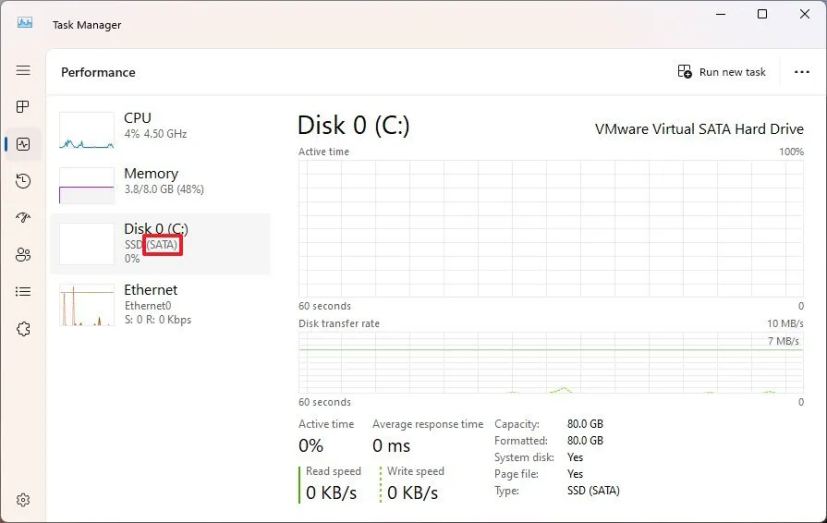Click the Disk transfer rate graph
This screenshot has height=523, width=827.
[x=551, y=363]
